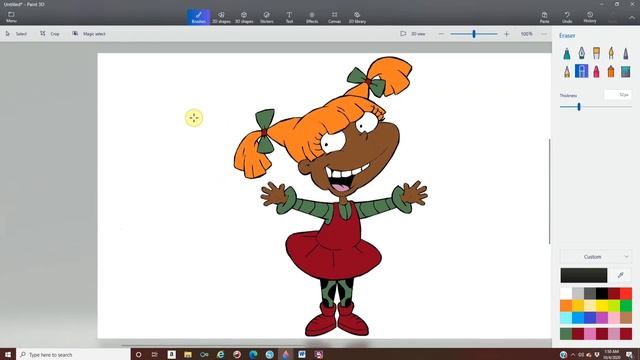Toggle the 3D view switch
The image size is (640, 360).
(x=413, y=34)
